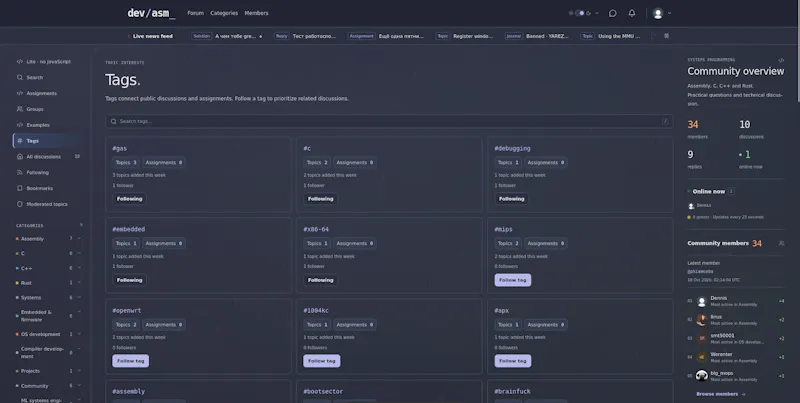Expand the OS development category
This screenshot has height=403, width=800.
point(79,334)
